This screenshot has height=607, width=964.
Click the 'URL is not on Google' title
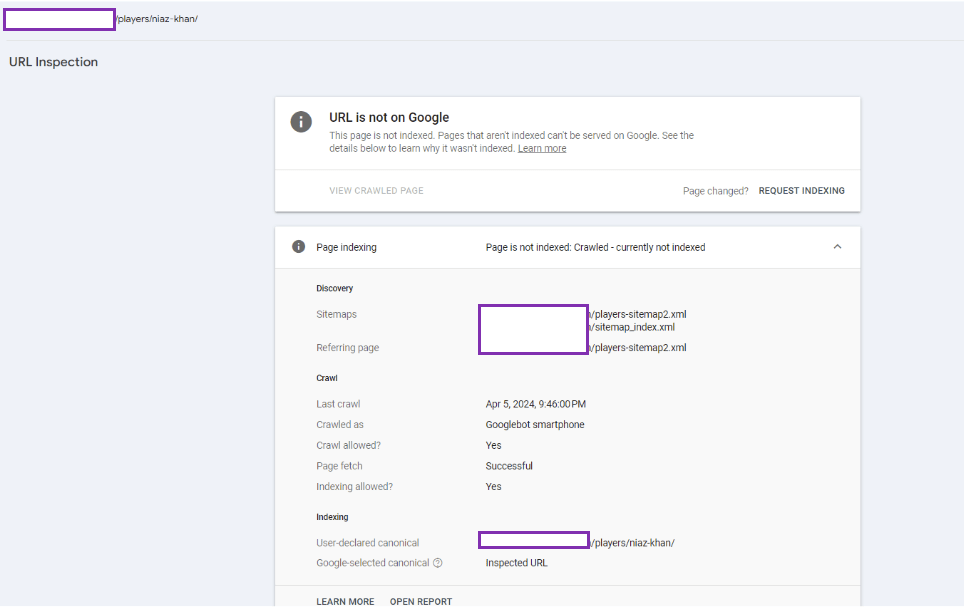coord(389,117)
